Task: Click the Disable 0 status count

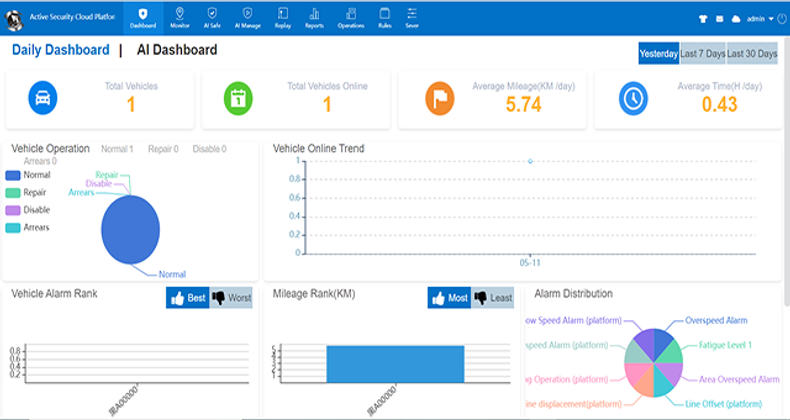Action: pyautogui.click(x=210, y=149)
